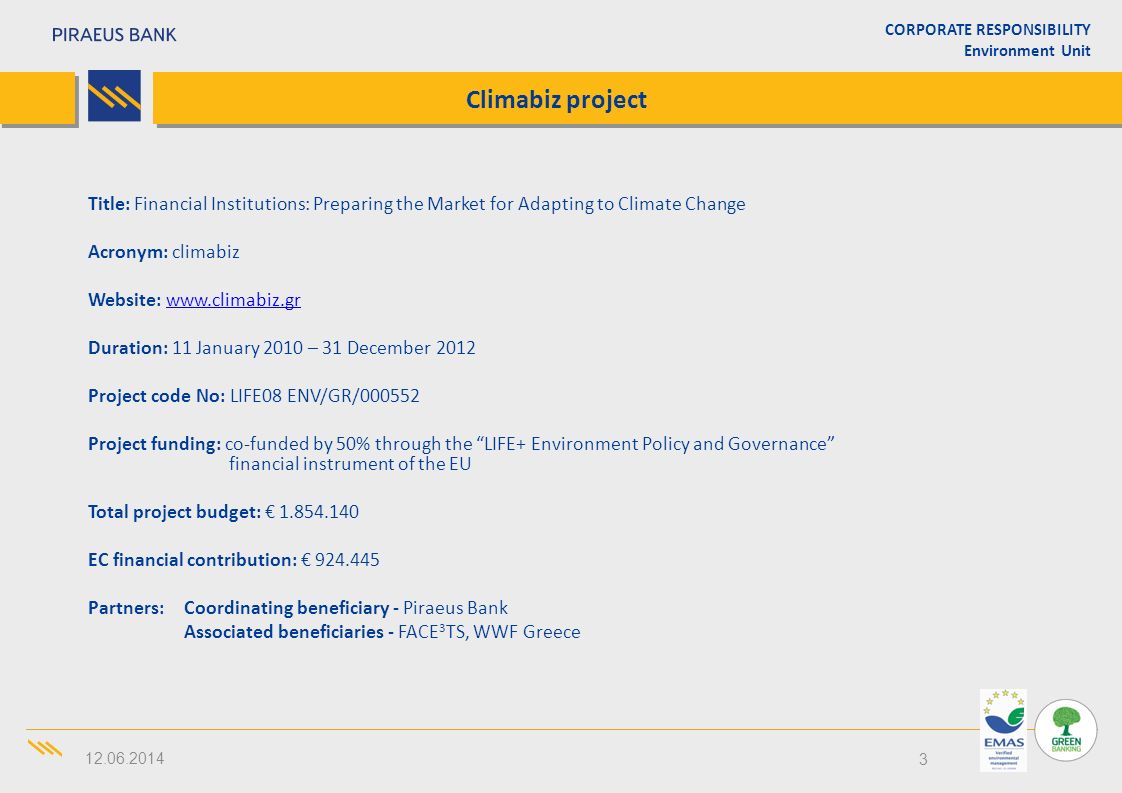
Task: Click the small yellow stripes footer logo
Action: tap(45, 749)
